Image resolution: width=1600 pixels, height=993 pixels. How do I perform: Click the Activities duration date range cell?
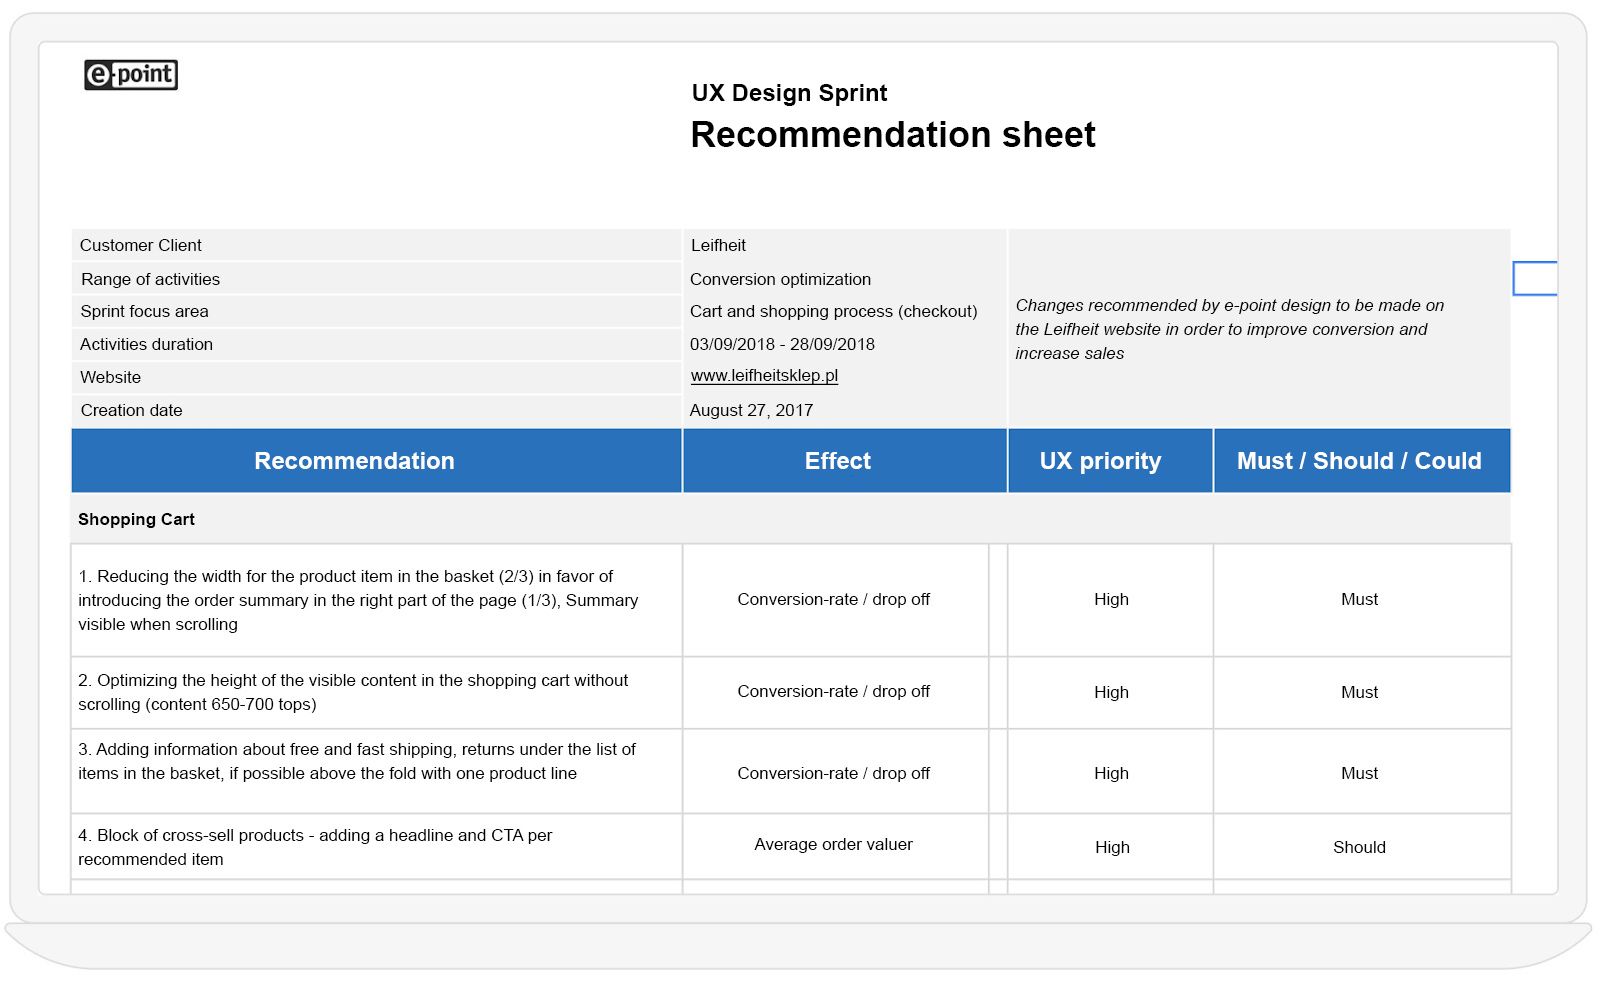782,344
